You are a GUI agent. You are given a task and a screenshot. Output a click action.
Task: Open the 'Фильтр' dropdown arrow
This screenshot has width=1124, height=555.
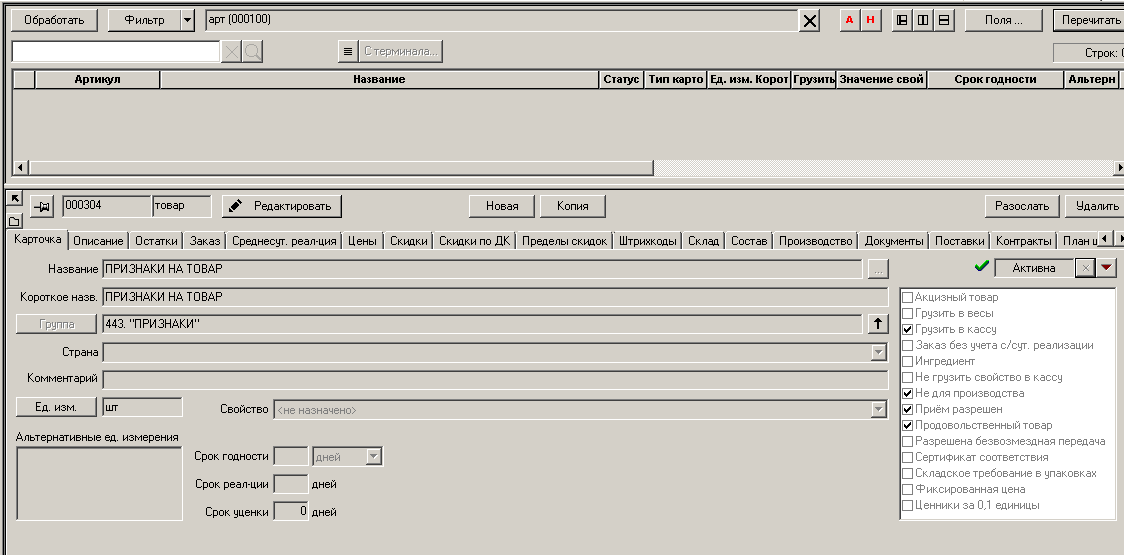pyautogui.click(x=187, y=21)
